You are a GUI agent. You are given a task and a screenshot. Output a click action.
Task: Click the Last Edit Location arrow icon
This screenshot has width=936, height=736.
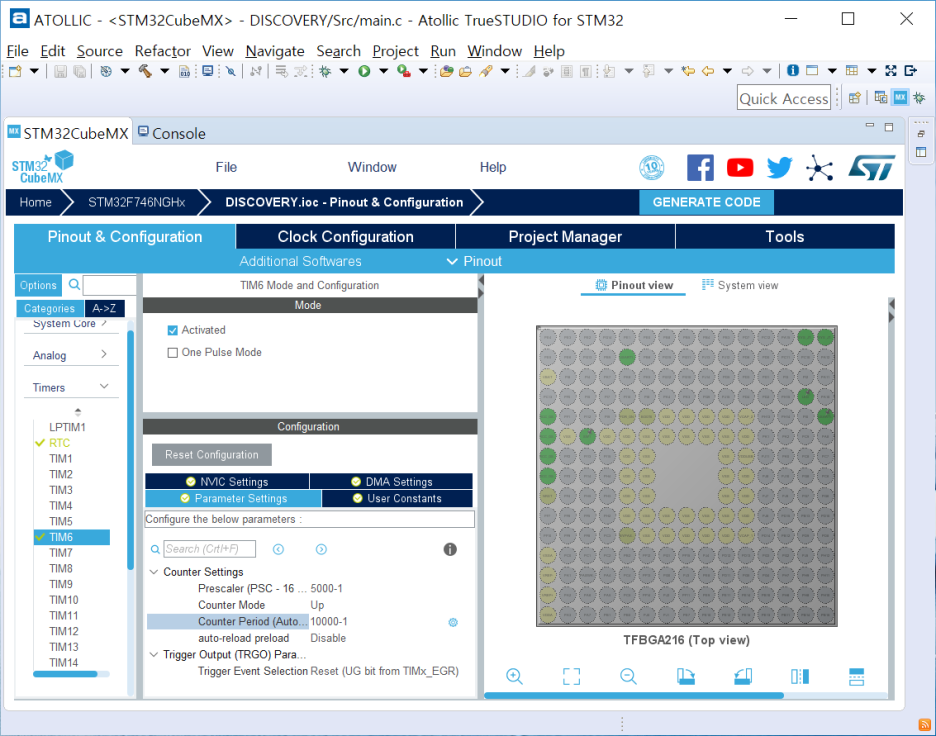pos(688,71)
